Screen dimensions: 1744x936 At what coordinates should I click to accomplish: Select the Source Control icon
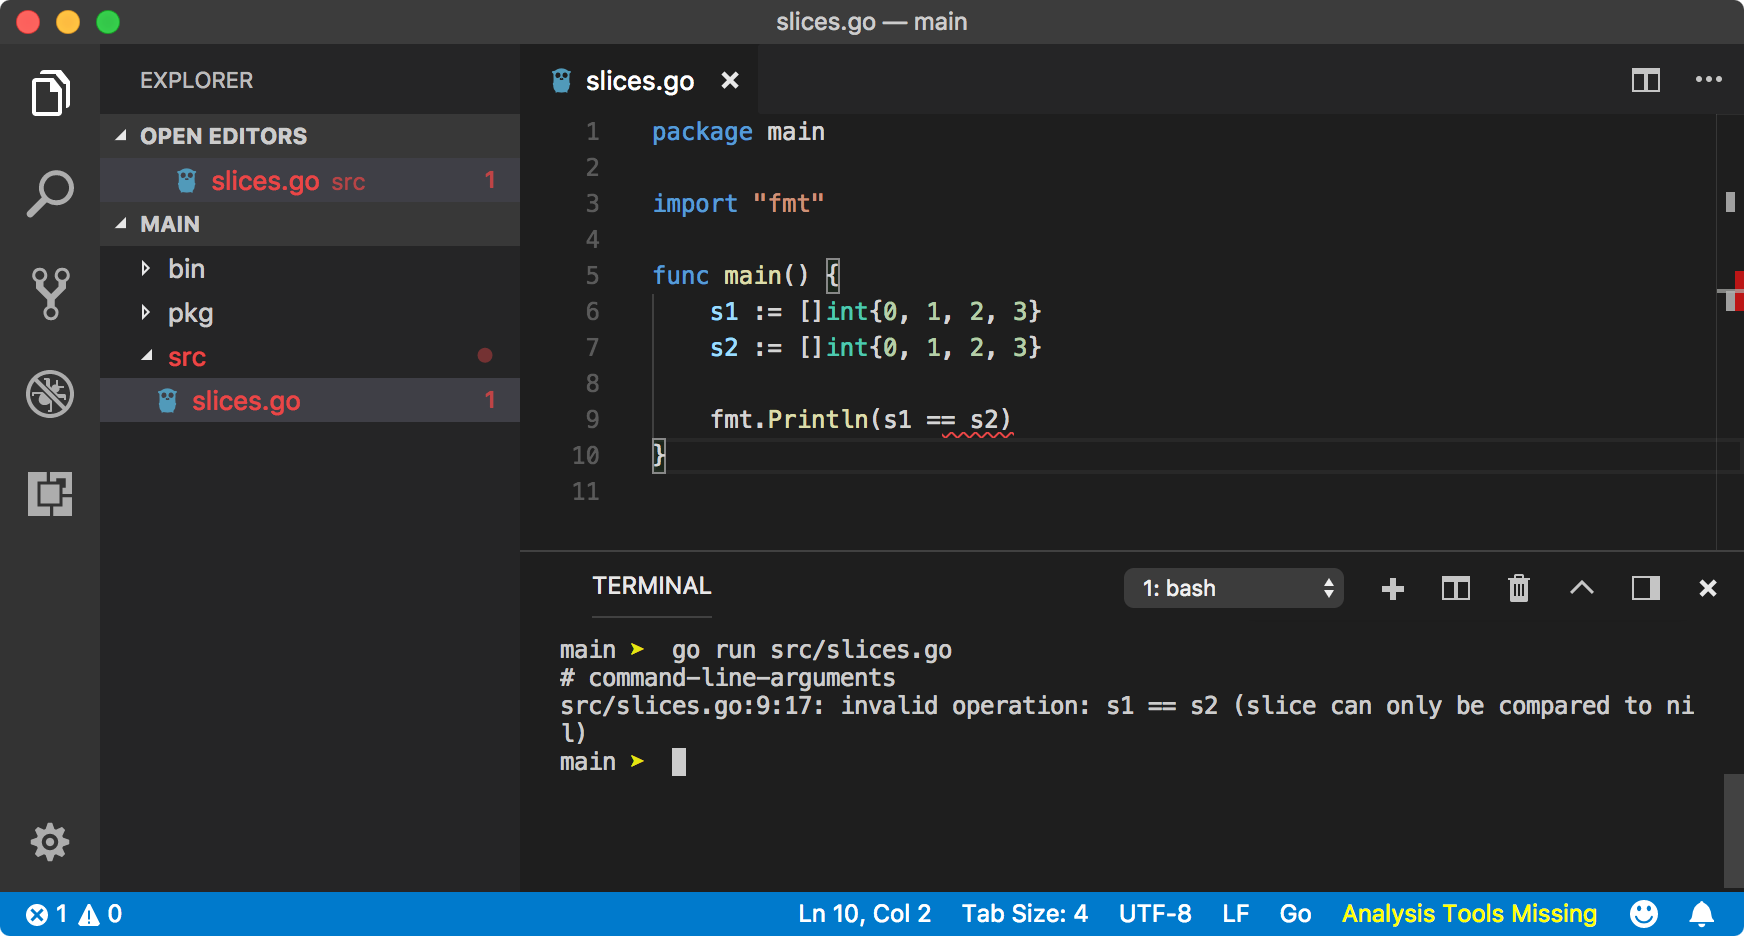click(x=50, y=292)
